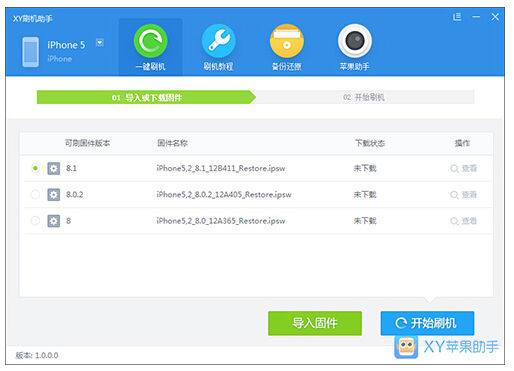
Task: Click the 未下载 status of 8.1 row
Action: [365, 168]
